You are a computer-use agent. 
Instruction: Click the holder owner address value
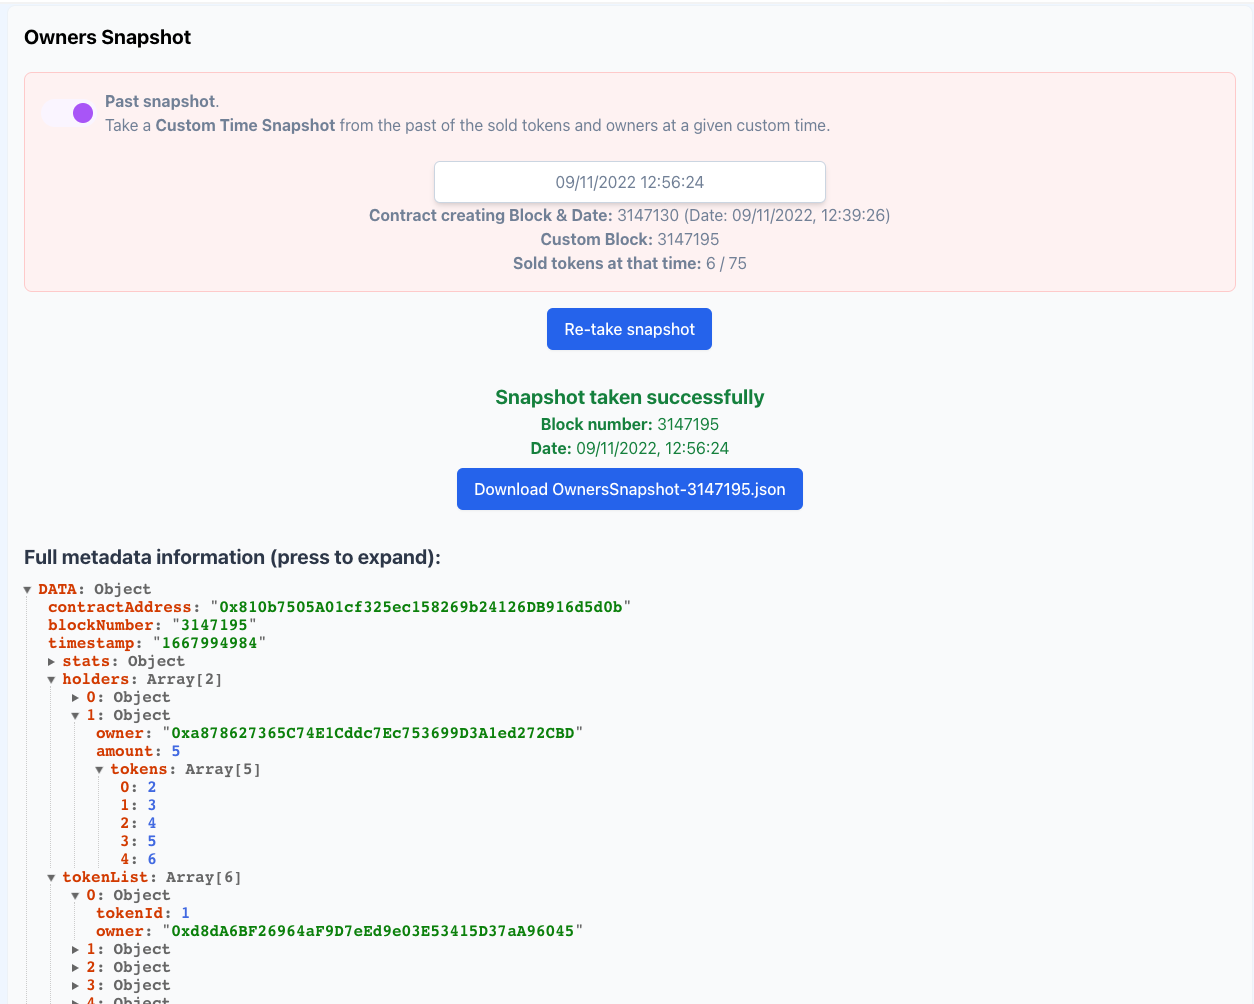click(x=372, y=733)
